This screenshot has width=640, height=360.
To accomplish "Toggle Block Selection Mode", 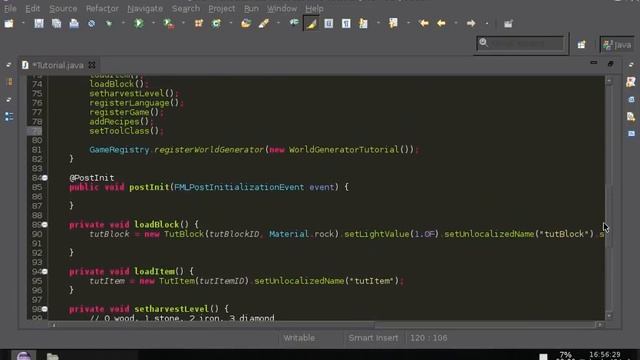I will 329,24.
